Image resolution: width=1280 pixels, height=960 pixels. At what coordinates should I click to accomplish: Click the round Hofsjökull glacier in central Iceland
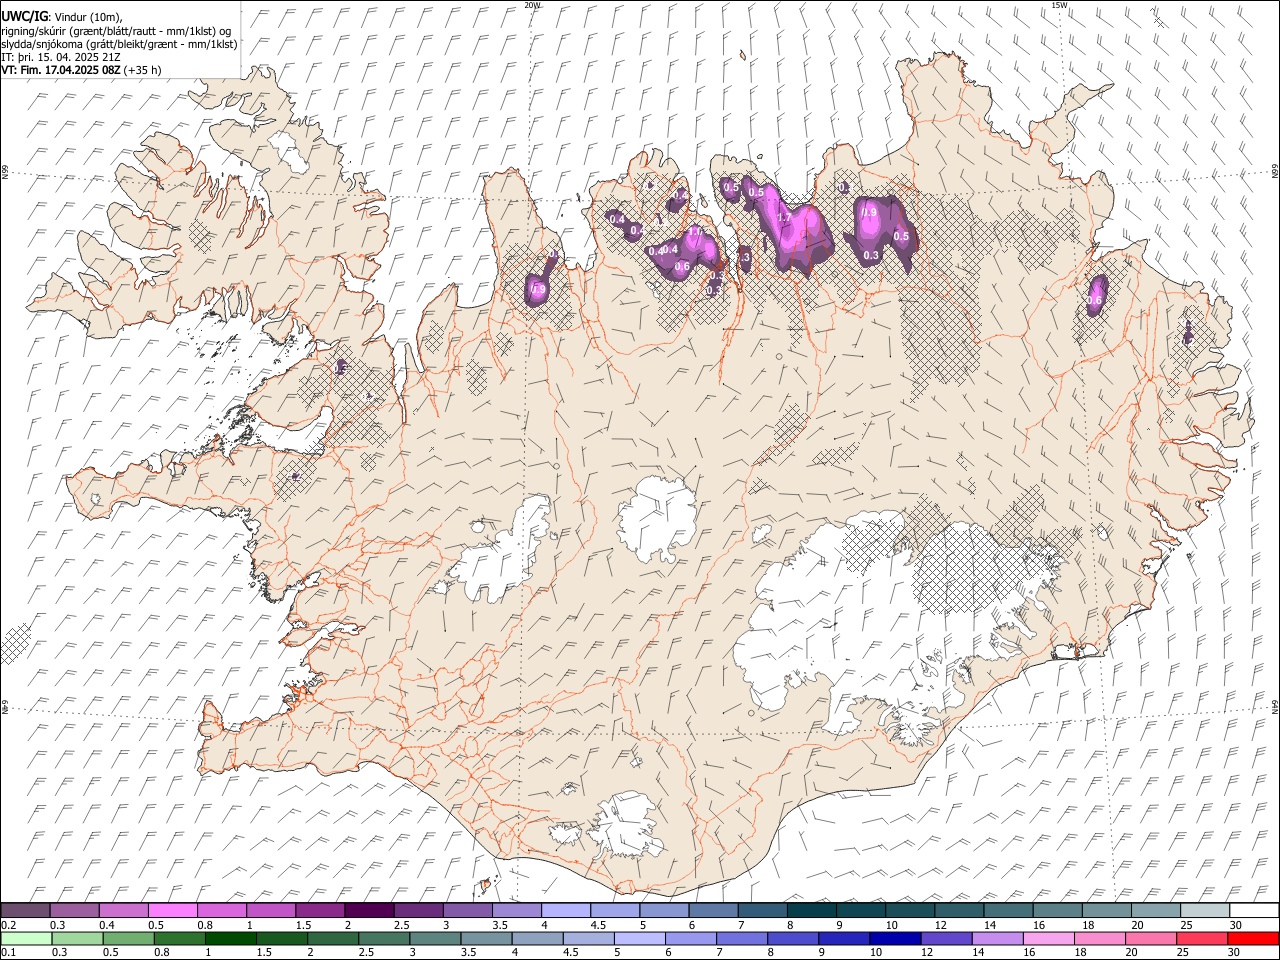coord(657,518)
